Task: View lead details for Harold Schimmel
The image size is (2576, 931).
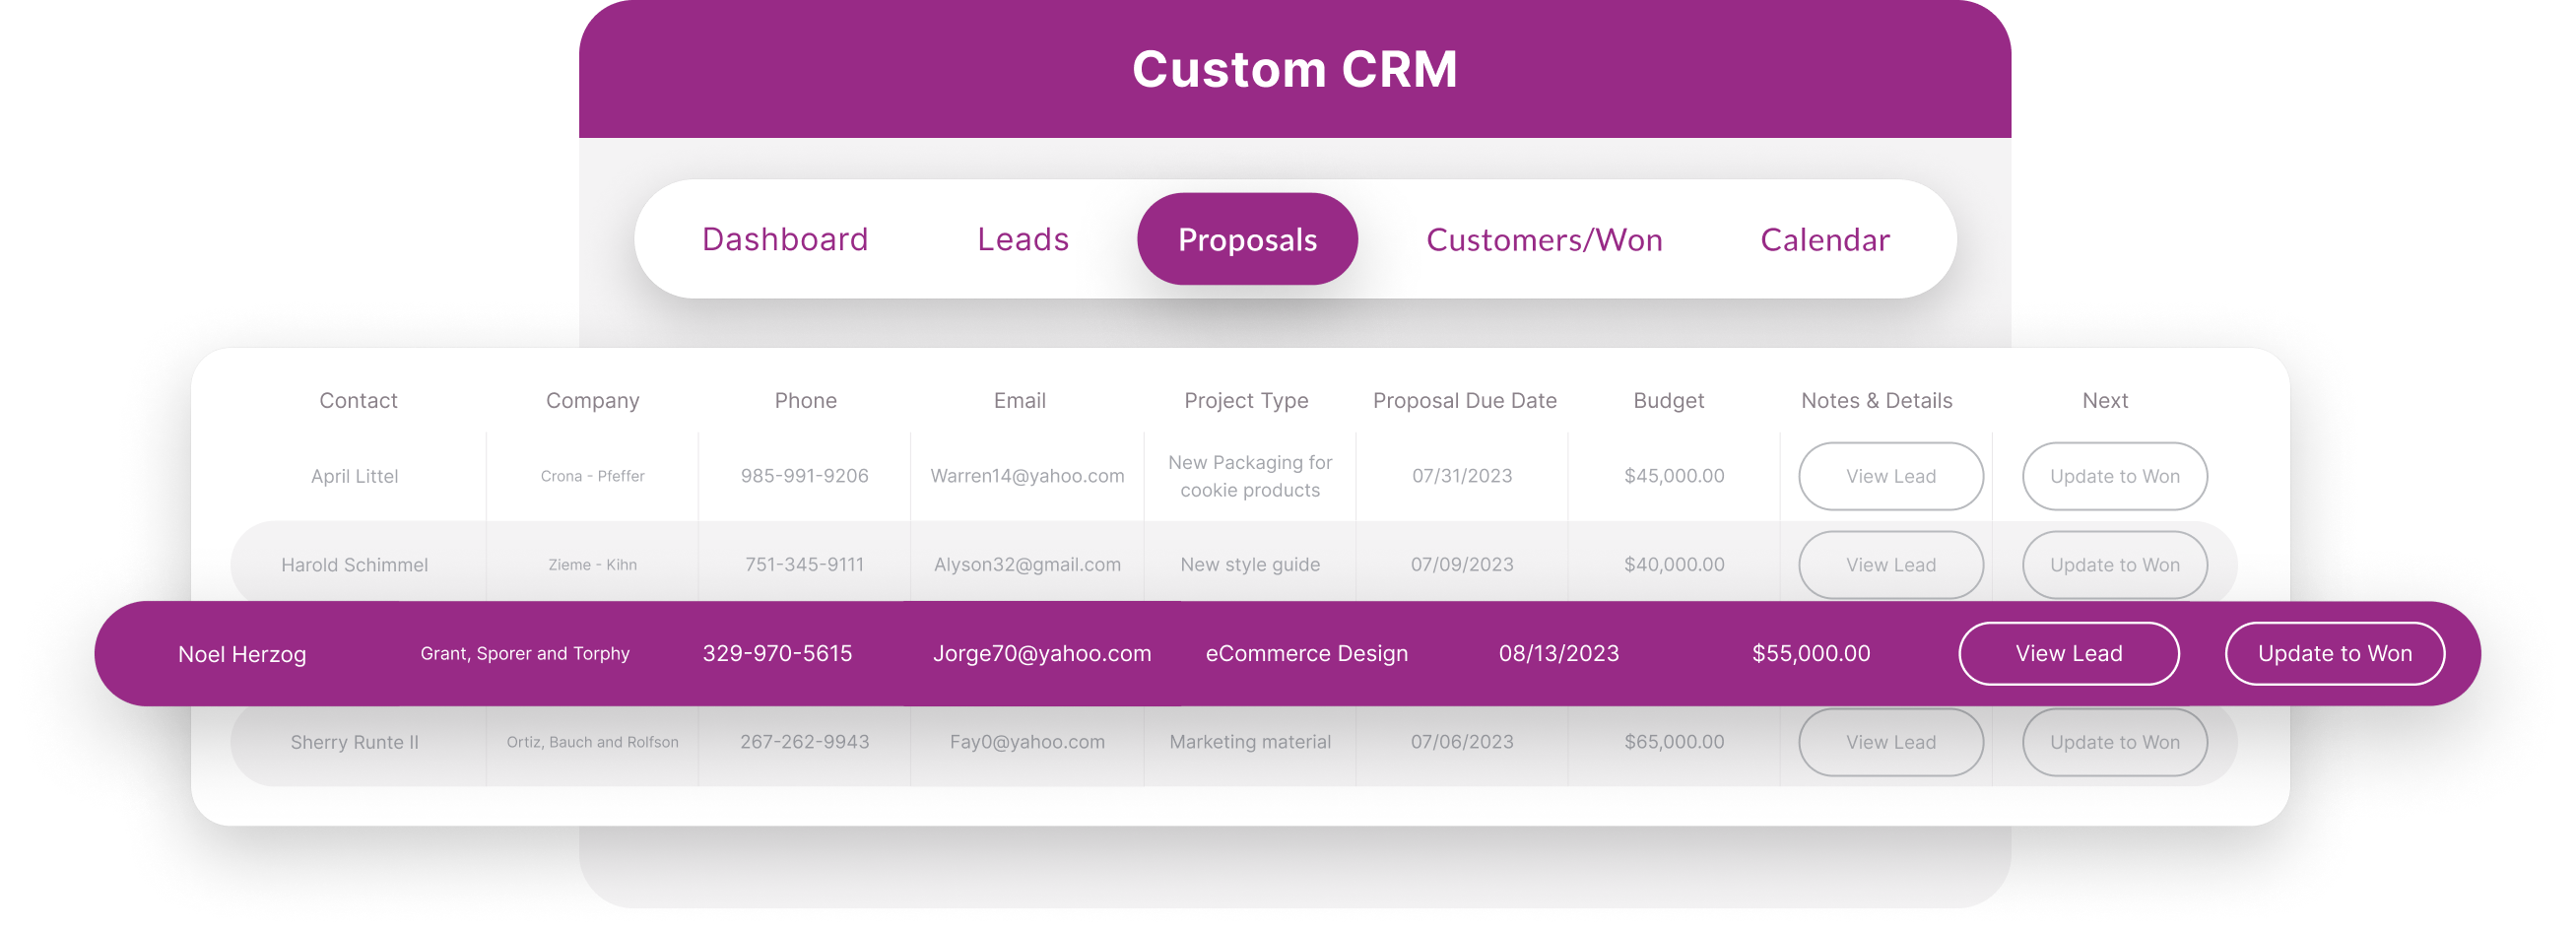Action: click(1890, 565)
